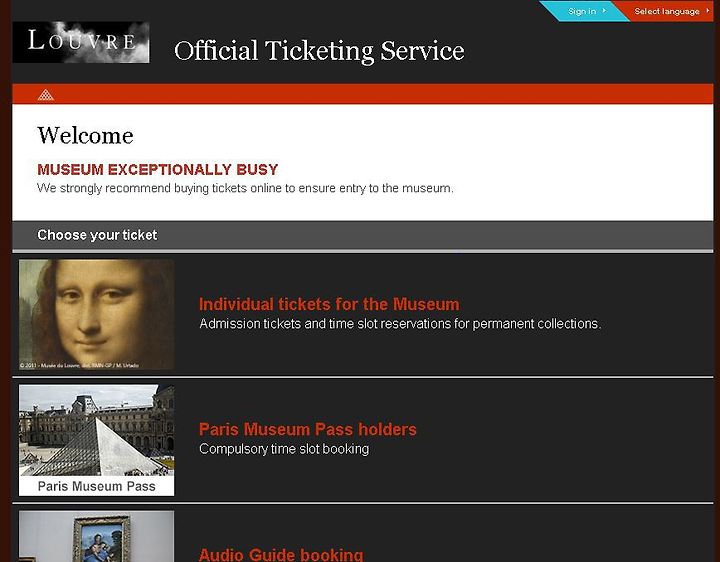Open Audio Guide booking link
This screenshot has height=562, width=720.
coord(281,554)
